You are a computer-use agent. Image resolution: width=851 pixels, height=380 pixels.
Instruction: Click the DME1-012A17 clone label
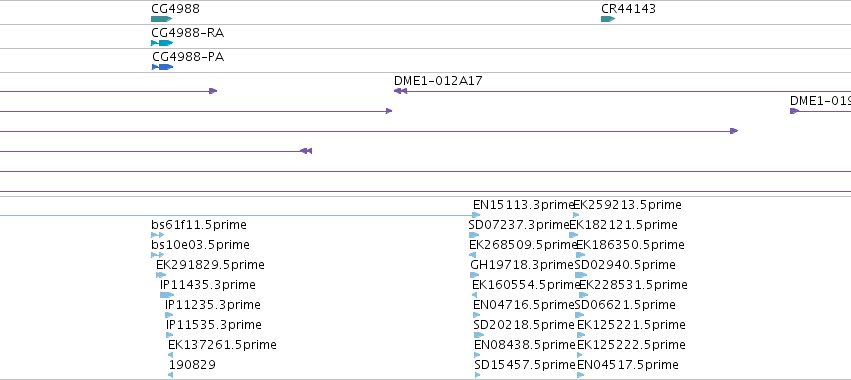click(438, 81)
